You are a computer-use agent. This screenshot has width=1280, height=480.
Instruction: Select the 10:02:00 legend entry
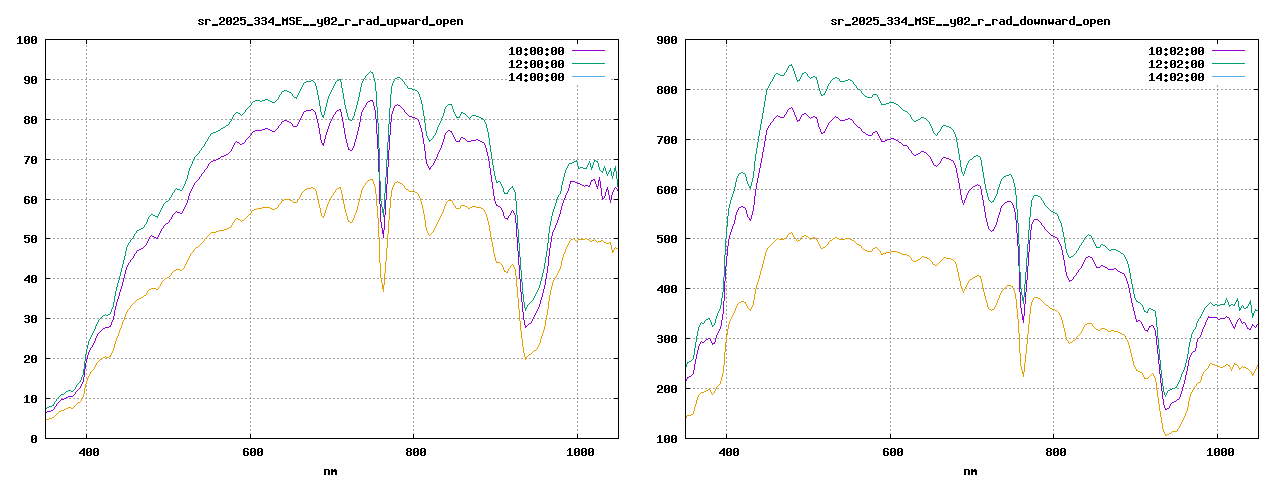tap(1177, 51)
